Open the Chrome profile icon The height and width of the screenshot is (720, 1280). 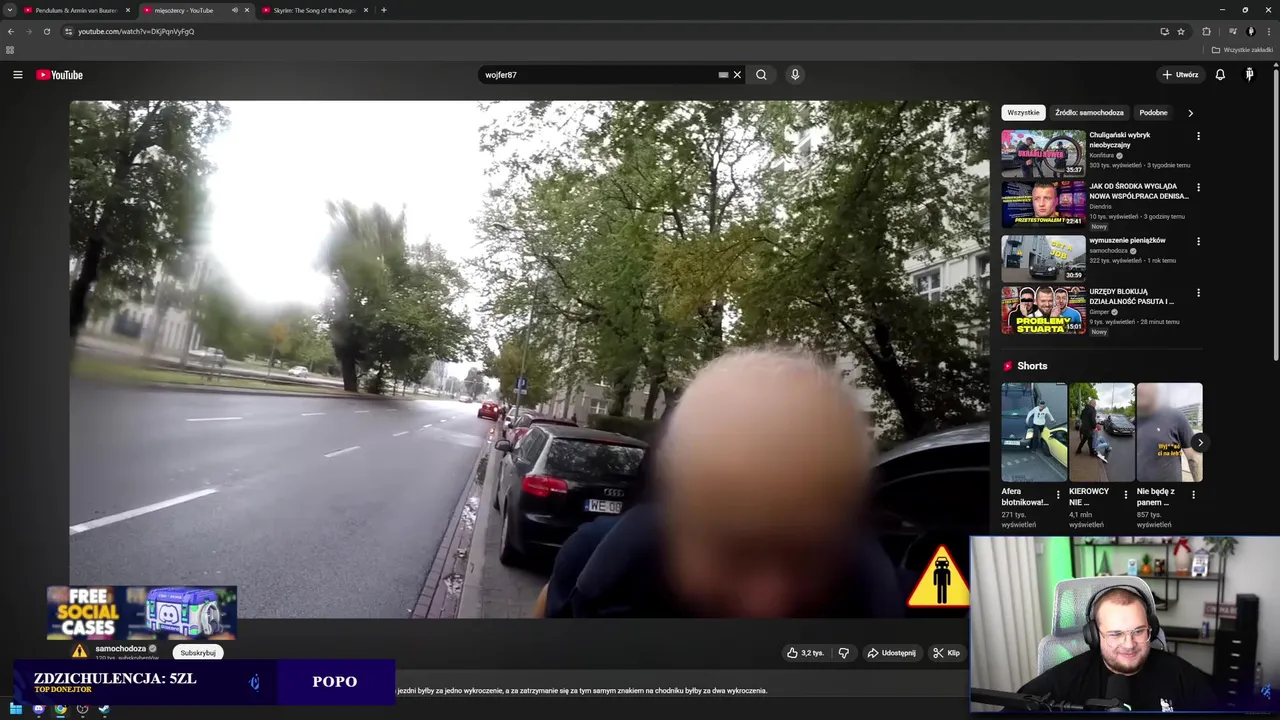click(x=1250, y=31)
